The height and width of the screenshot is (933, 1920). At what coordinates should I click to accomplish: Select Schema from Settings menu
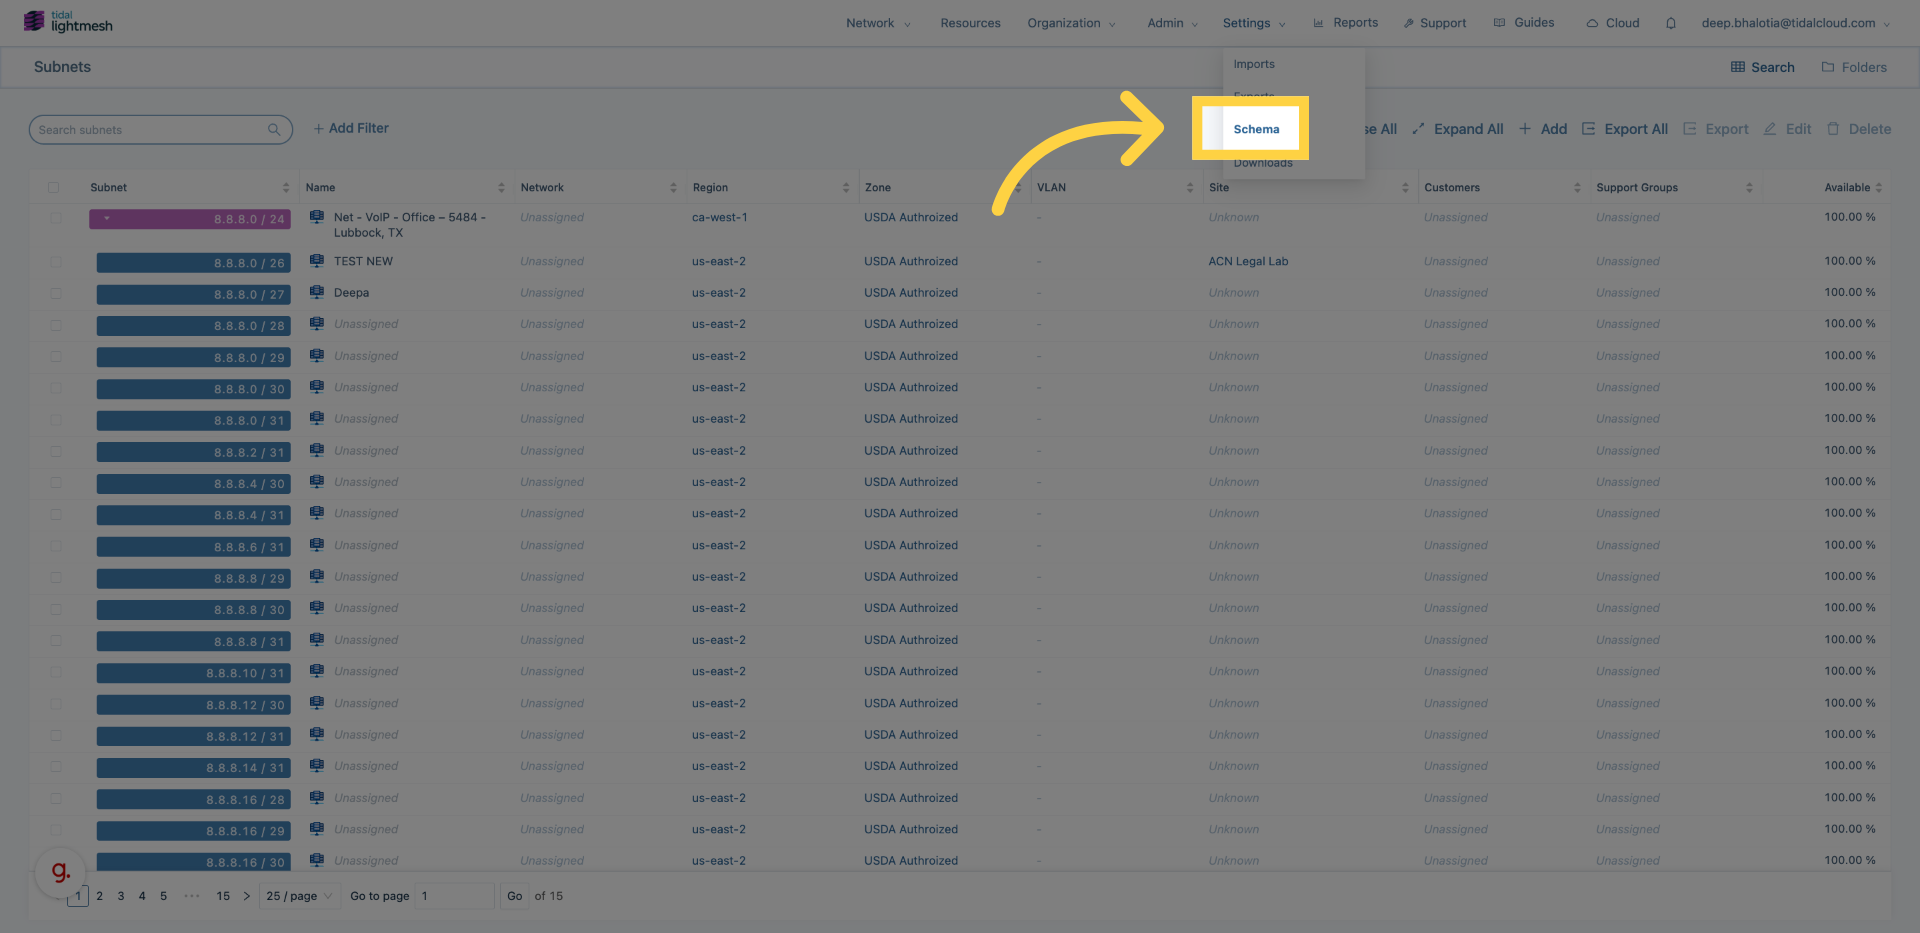1256,129
